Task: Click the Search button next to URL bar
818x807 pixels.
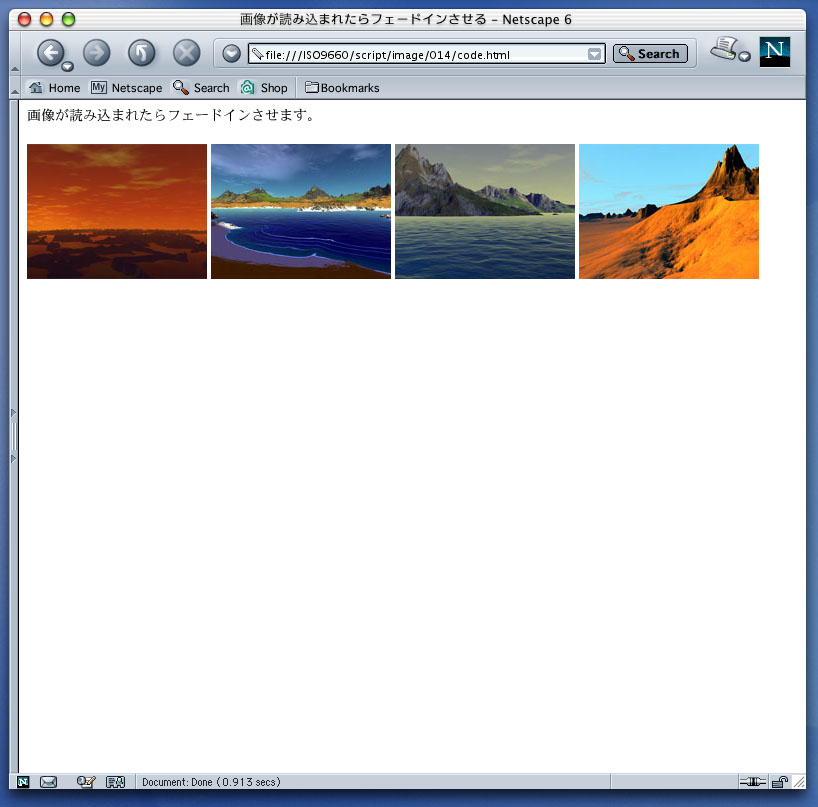Action: point(650,54)
